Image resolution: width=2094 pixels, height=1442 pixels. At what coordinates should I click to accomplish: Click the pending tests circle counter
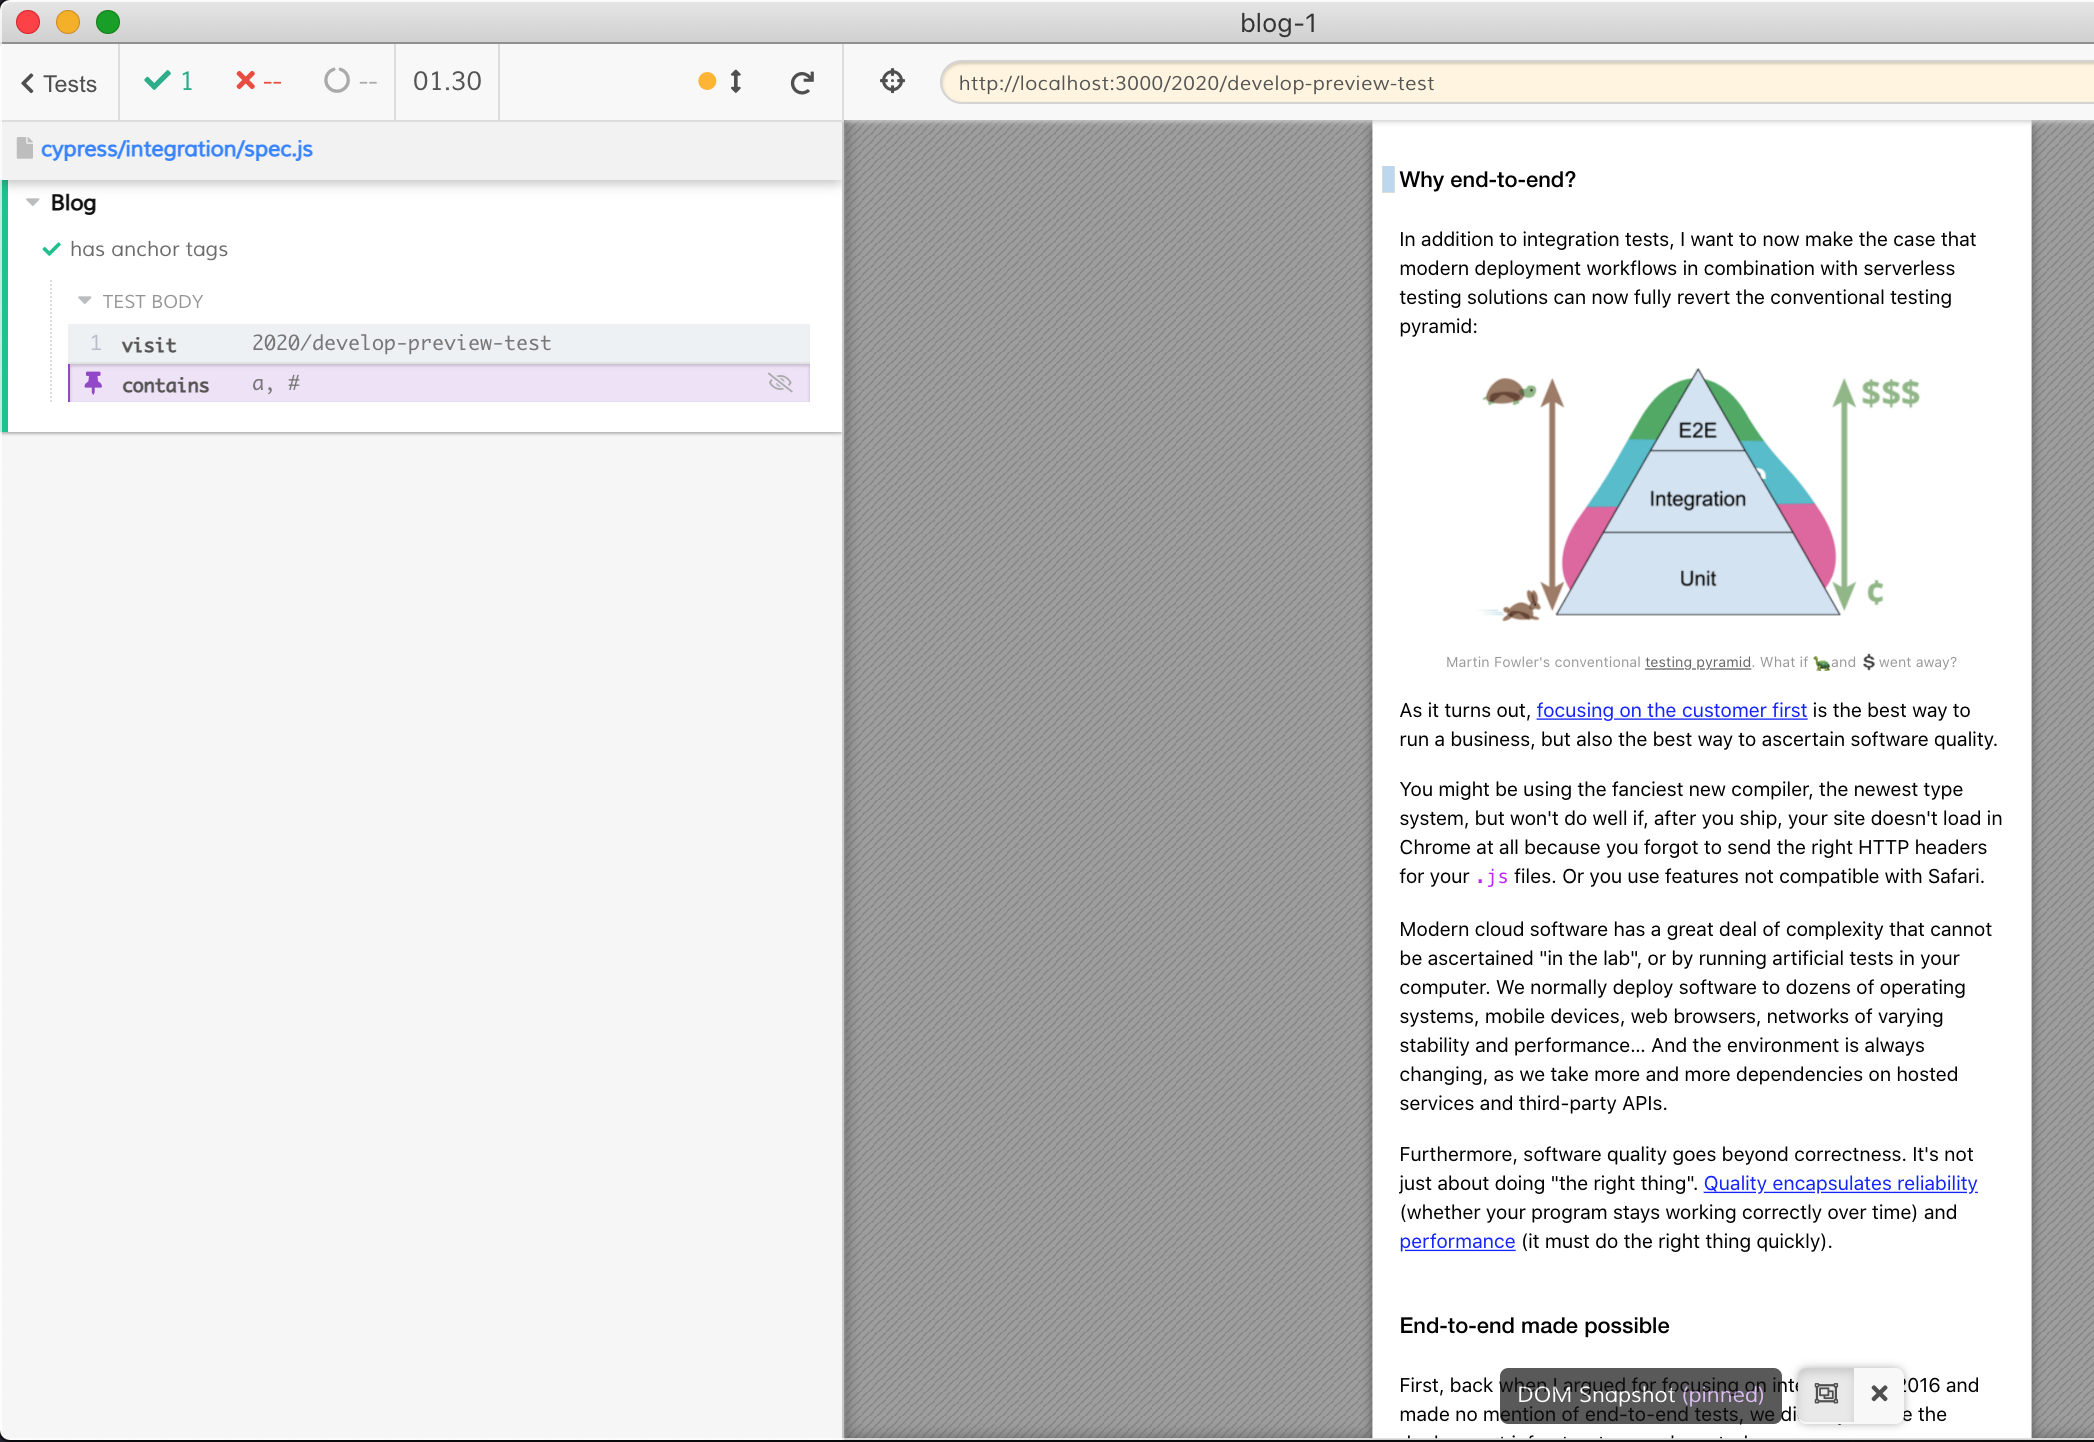[x=350, y=81]
